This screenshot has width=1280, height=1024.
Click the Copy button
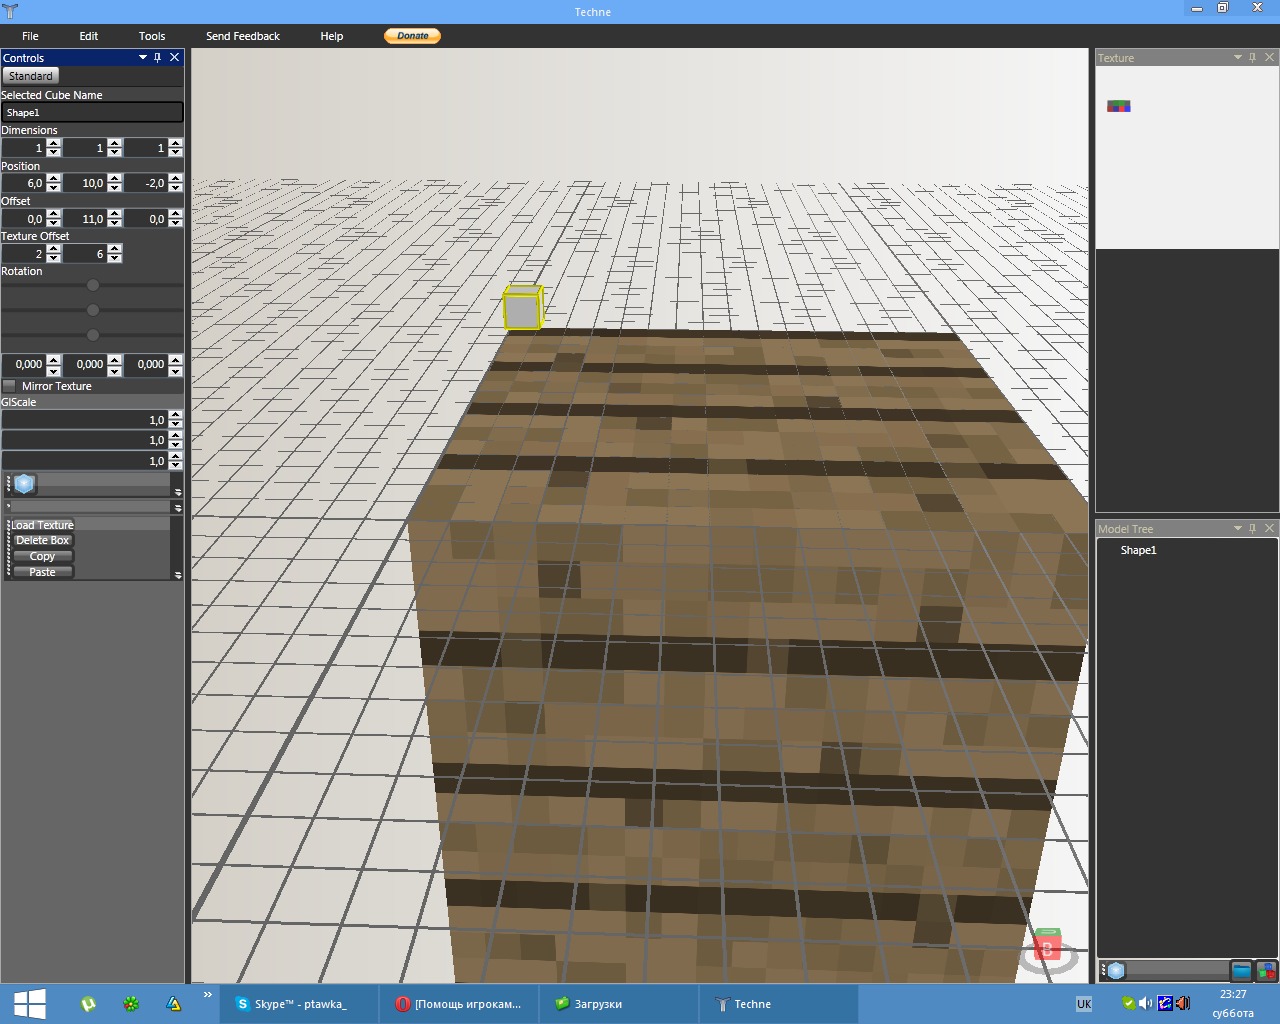tap(42, 556)
